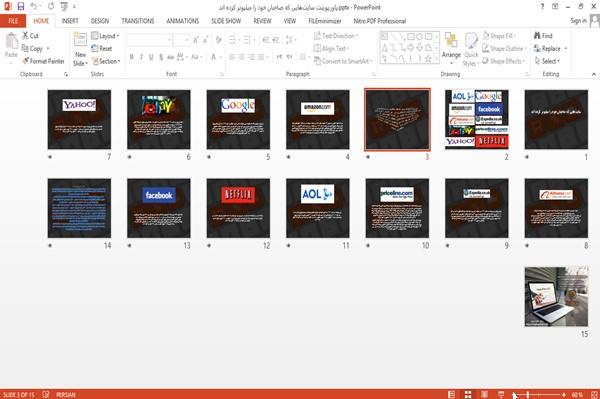The image size is (600, 399).
Task: Switch to the SLIDE SHOW tab
Action: [226, 21]
